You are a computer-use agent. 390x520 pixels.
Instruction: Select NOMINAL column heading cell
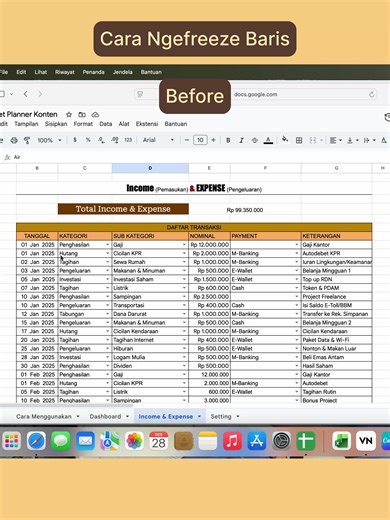[x=209, y=236]
